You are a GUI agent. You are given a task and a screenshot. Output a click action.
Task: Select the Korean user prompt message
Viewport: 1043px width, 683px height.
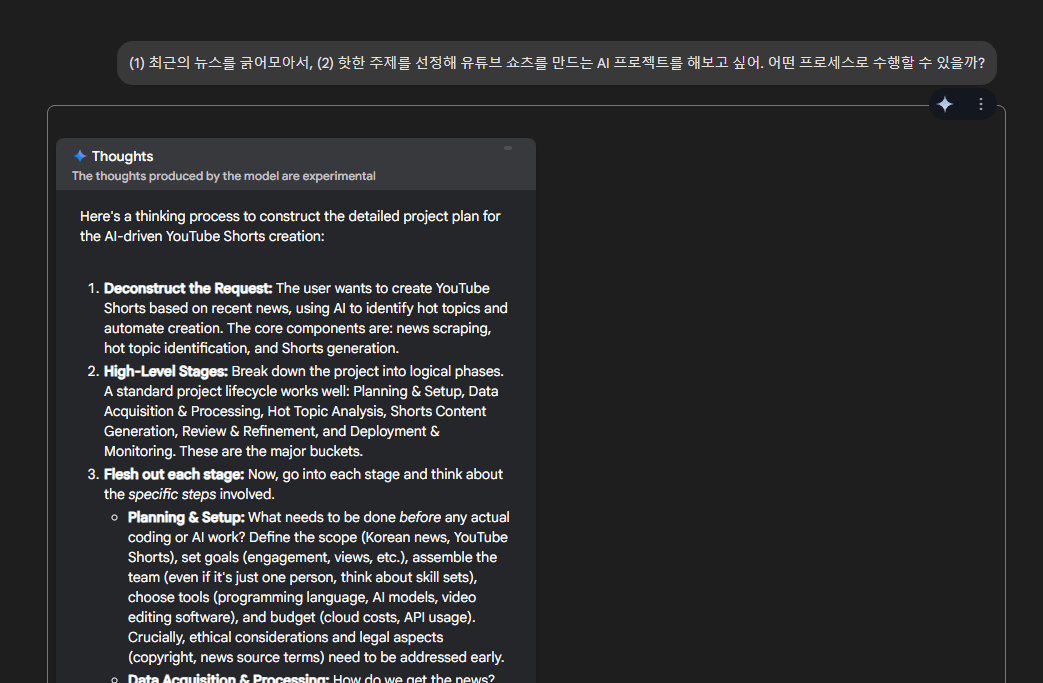tap(557, 63)
